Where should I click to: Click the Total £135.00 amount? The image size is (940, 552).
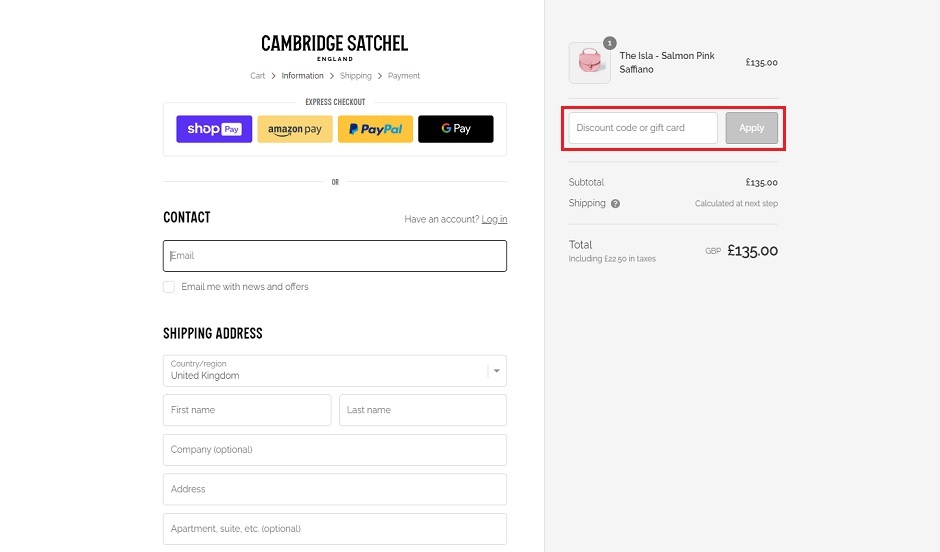[752, 251]
